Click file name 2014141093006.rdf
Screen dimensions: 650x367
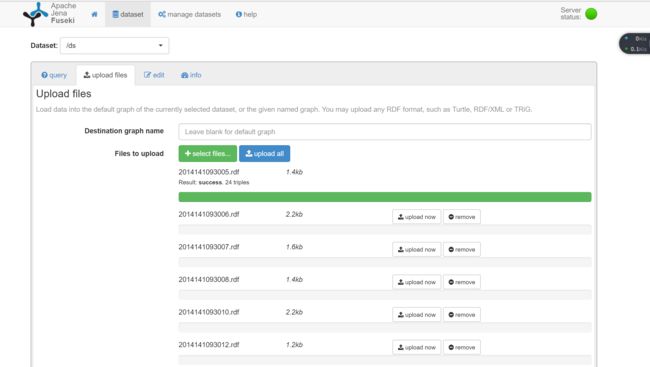coord(209,214)
